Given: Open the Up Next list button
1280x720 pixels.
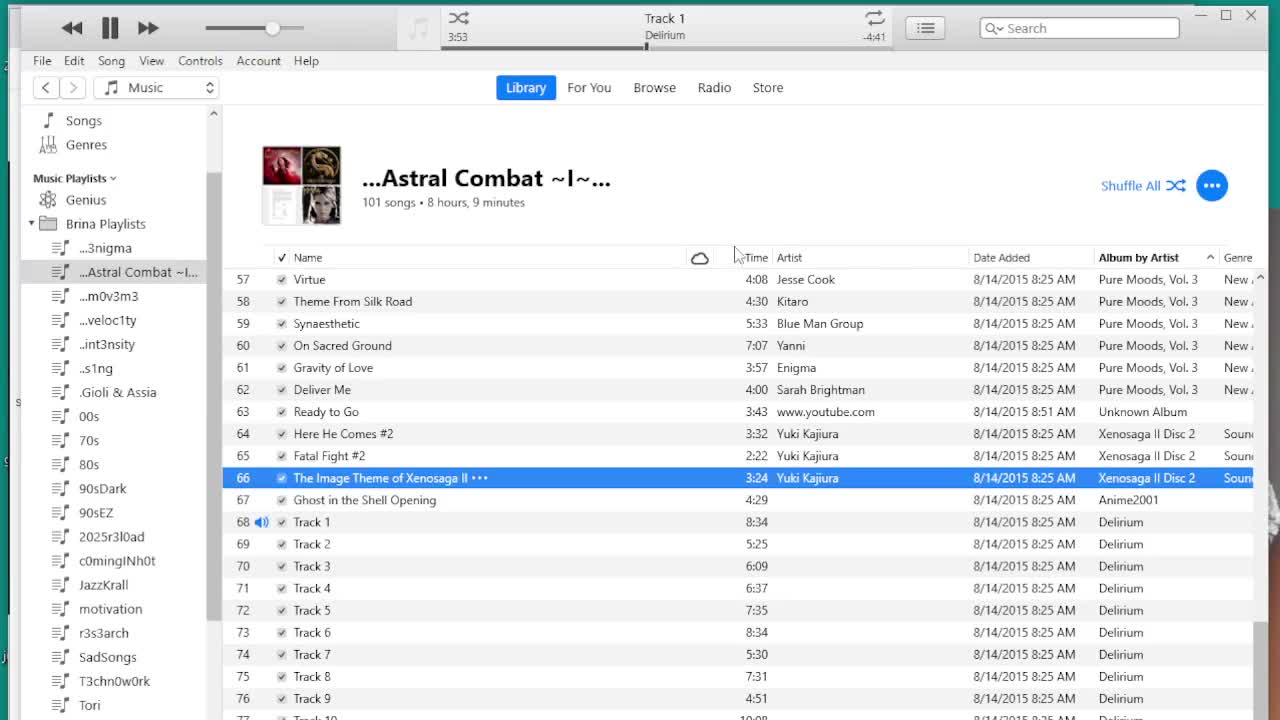Looking at the screenshot, I should point(925,28).
